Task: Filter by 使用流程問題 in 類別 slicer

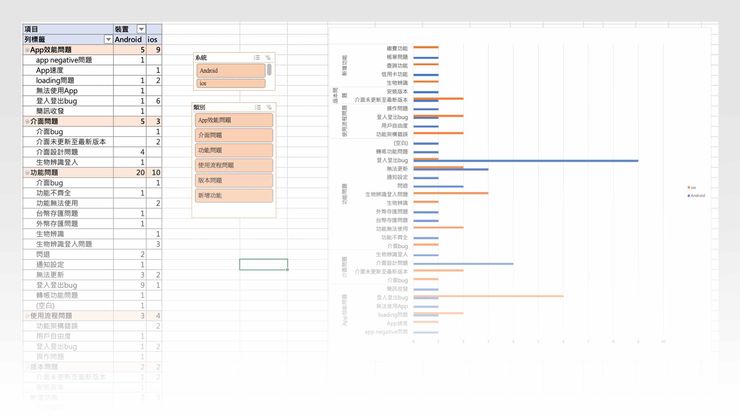Action: tap(234, 165)
